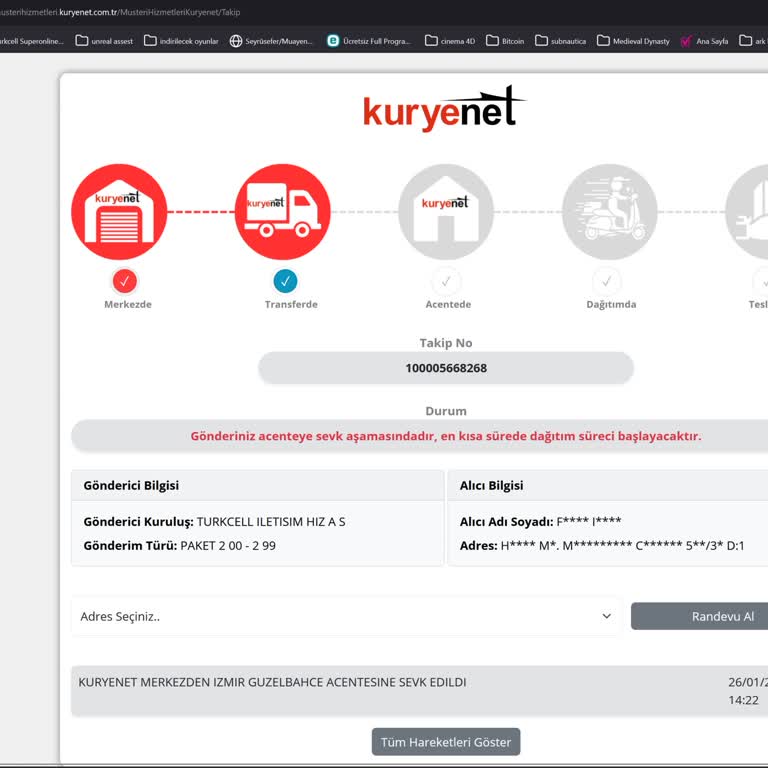Click the browser address bar URL

click(120, 12)
